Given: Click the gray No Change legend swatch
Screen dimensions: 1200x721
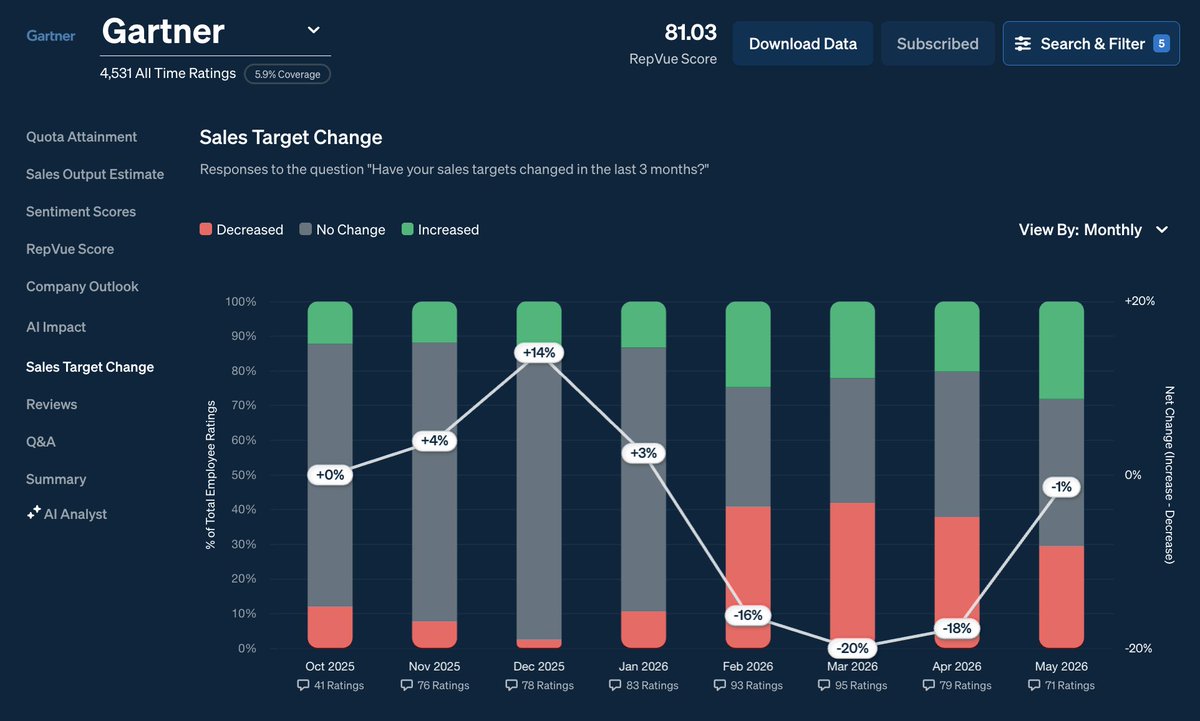Looking at the screenshot, I should [305, 230].
